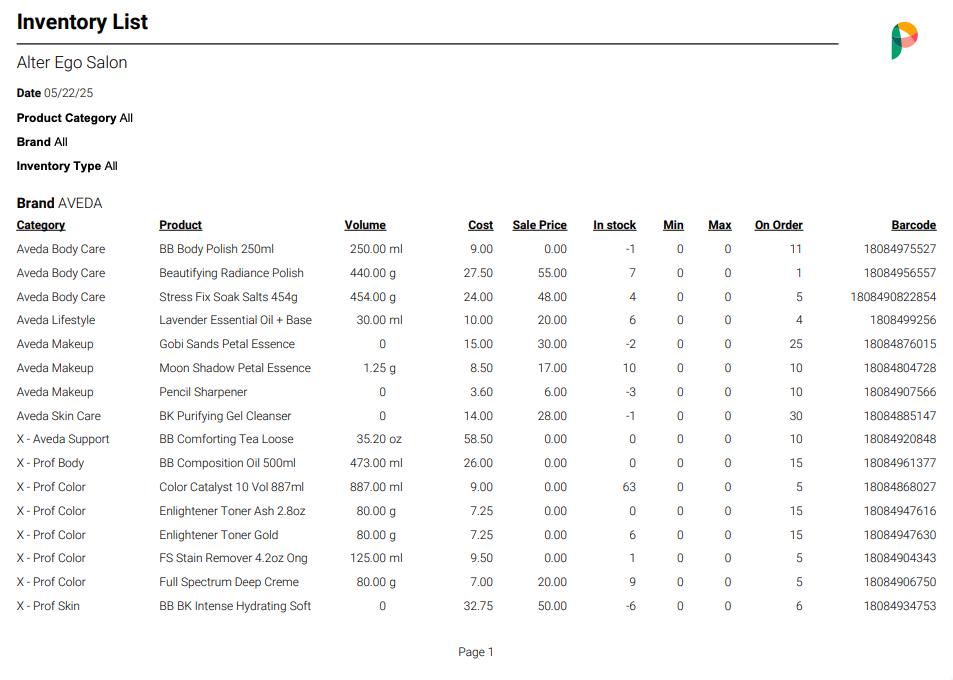Click the Inventory List title

82,22
